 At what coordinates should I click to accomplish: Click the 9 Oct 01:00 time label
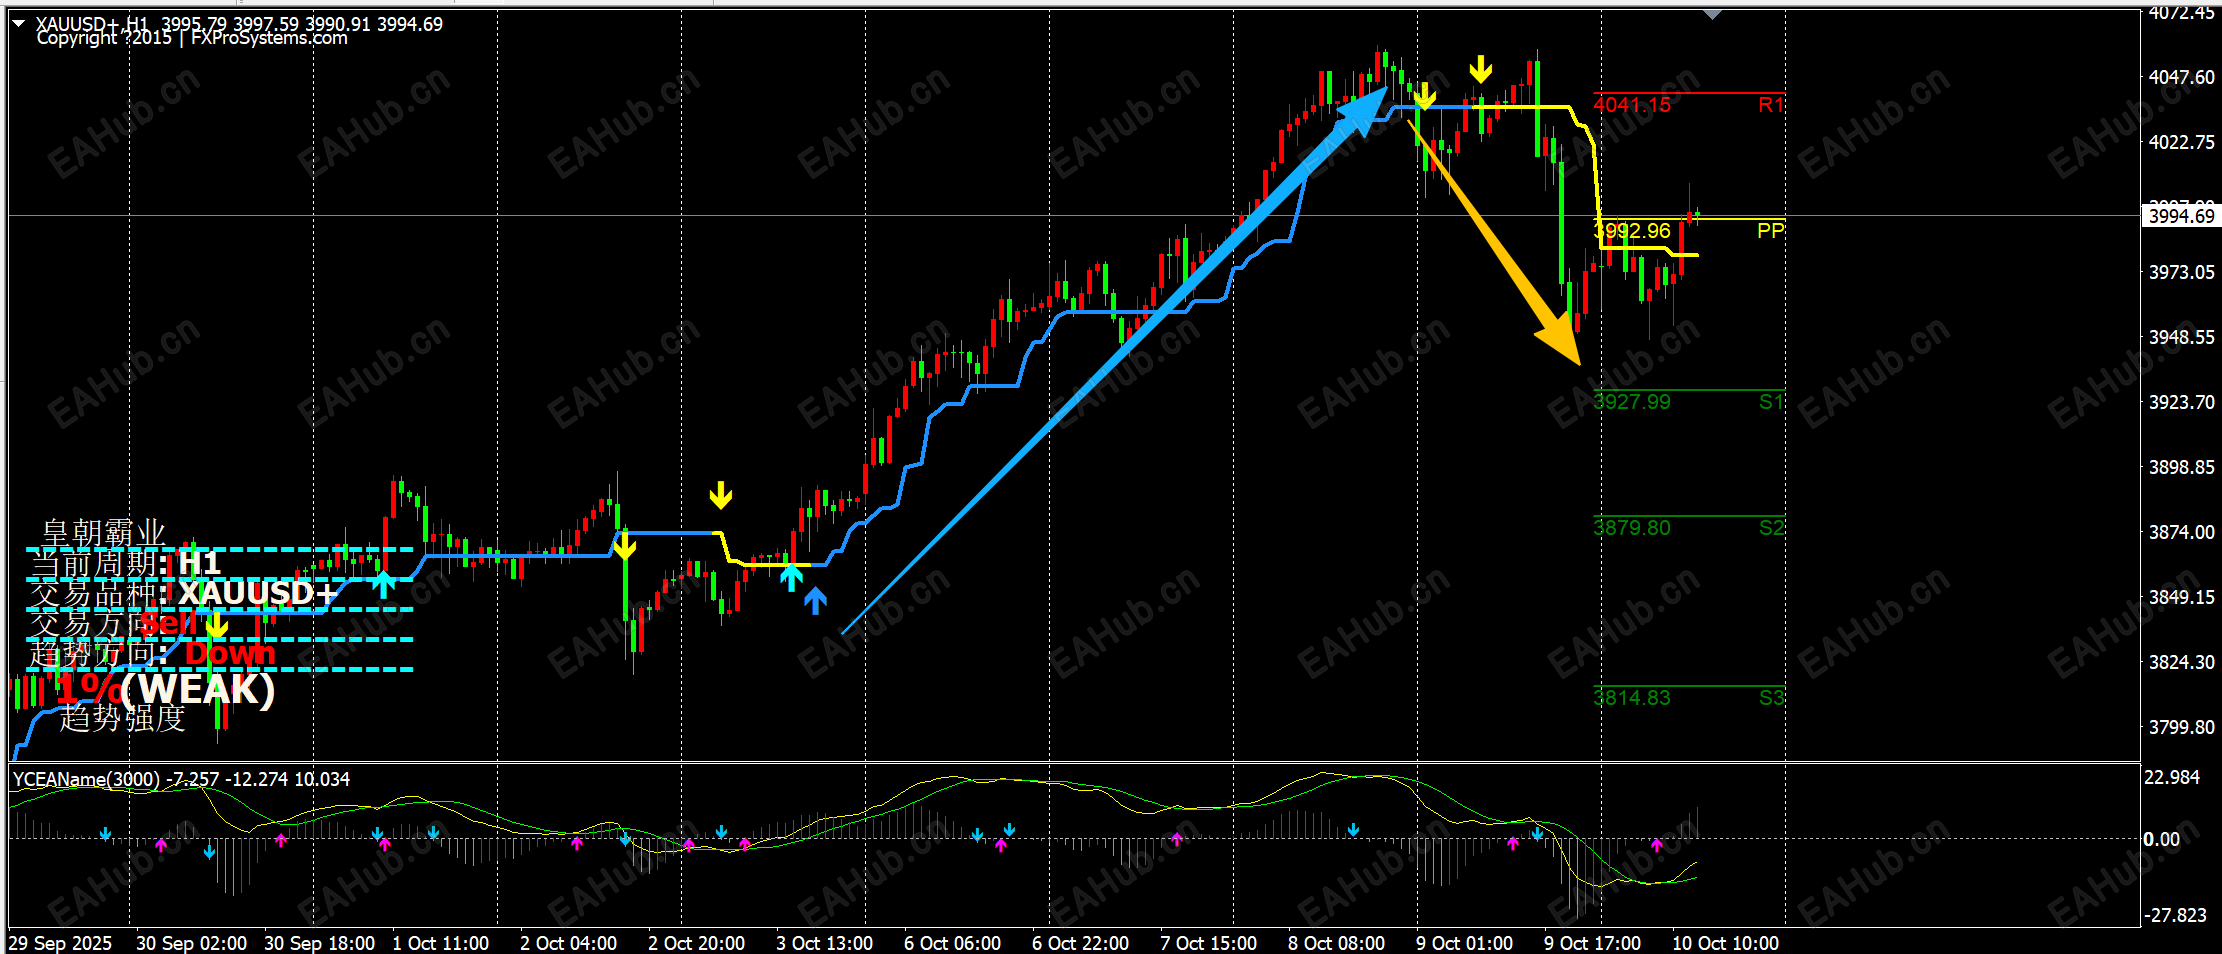pos(1465,943)
